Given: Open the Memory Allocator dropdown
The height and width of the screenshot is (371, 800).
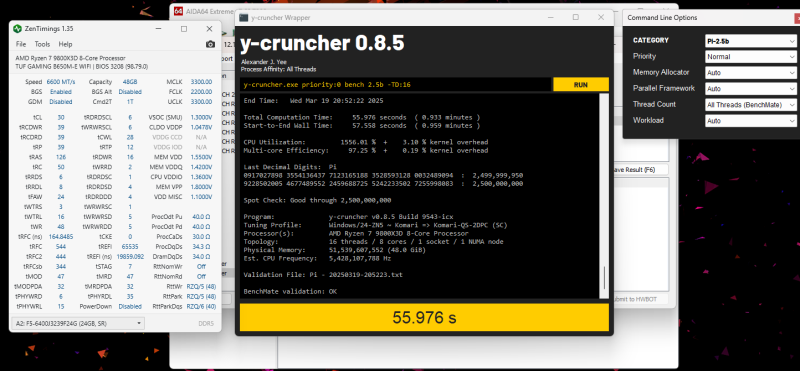Looking at the screenshot, I should (x=751, y=73).
